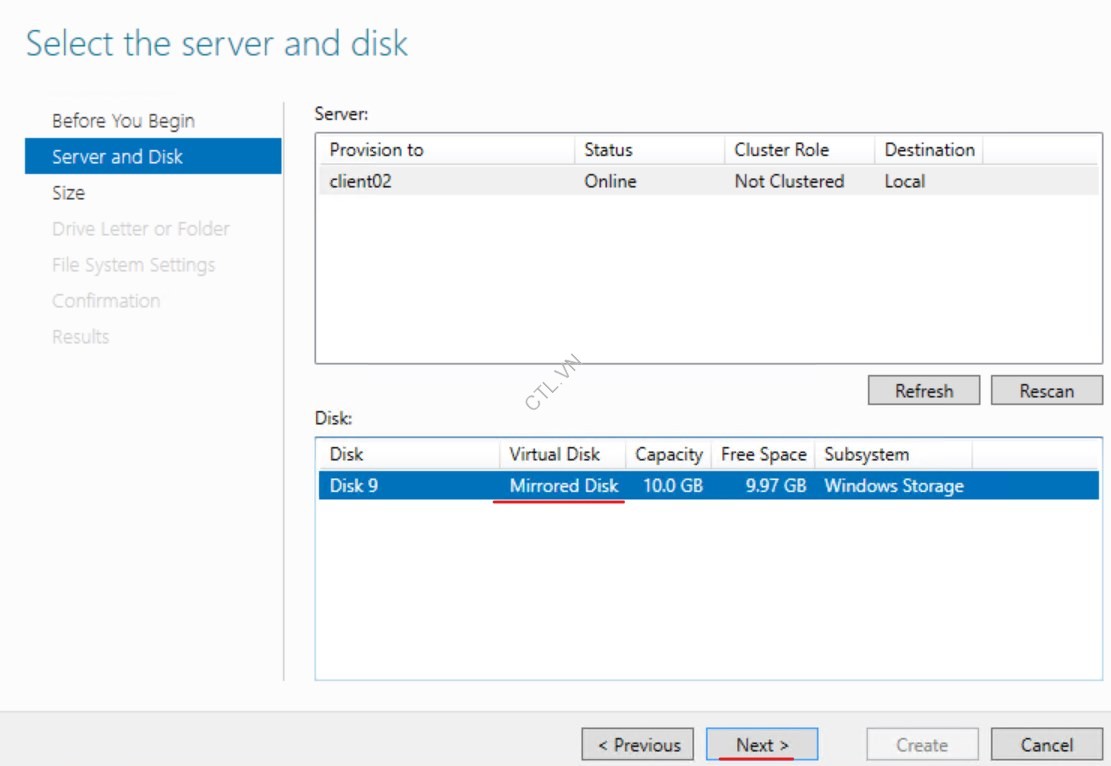This screenshot has height=766, width=1111.
Task: Select the Disk 9 Mirrored Disk row
Action: [x=708, y=486]
